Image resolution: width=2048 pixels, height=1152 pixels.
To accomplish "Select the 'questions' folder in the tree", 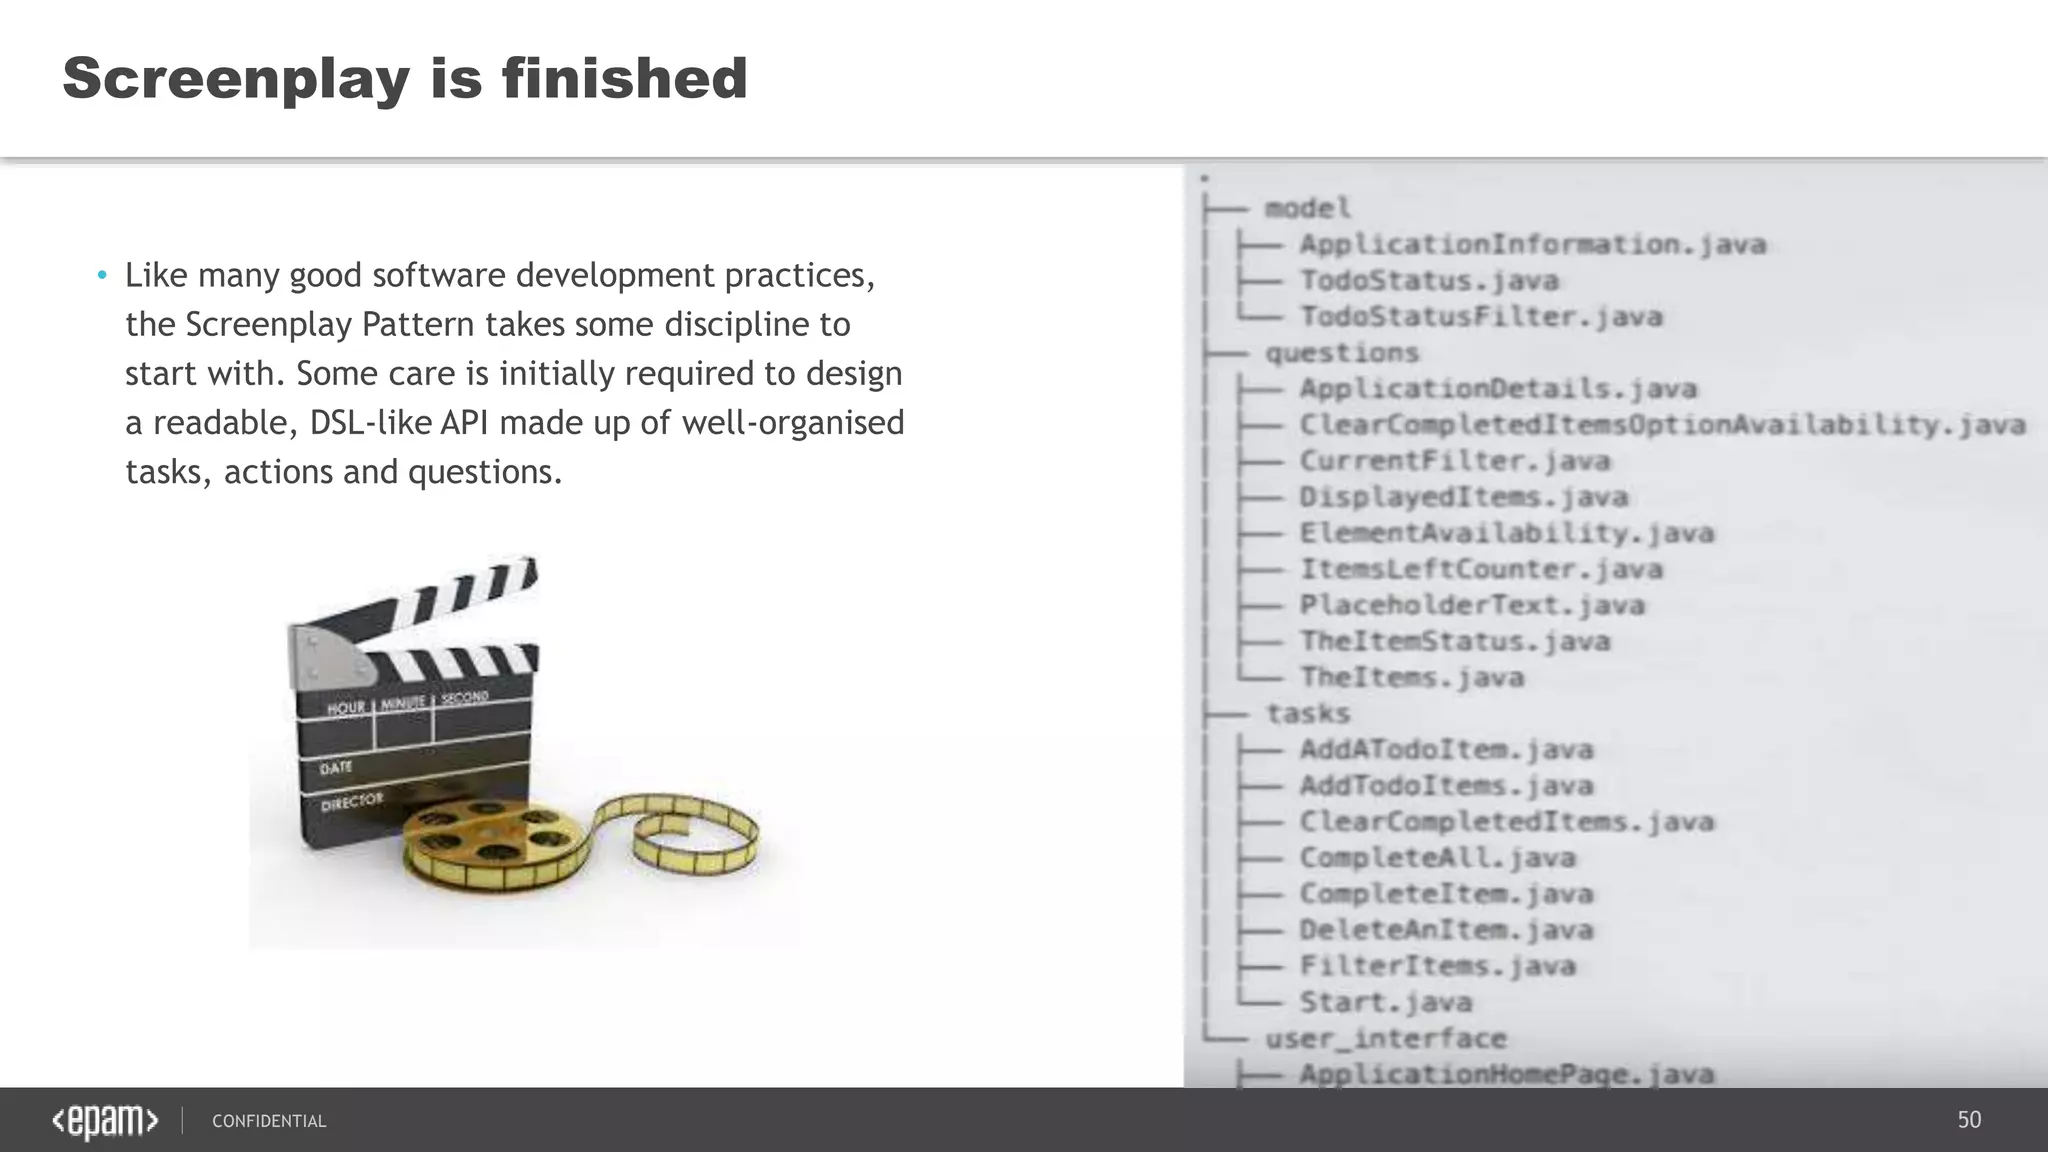I will coord(1342,353).
